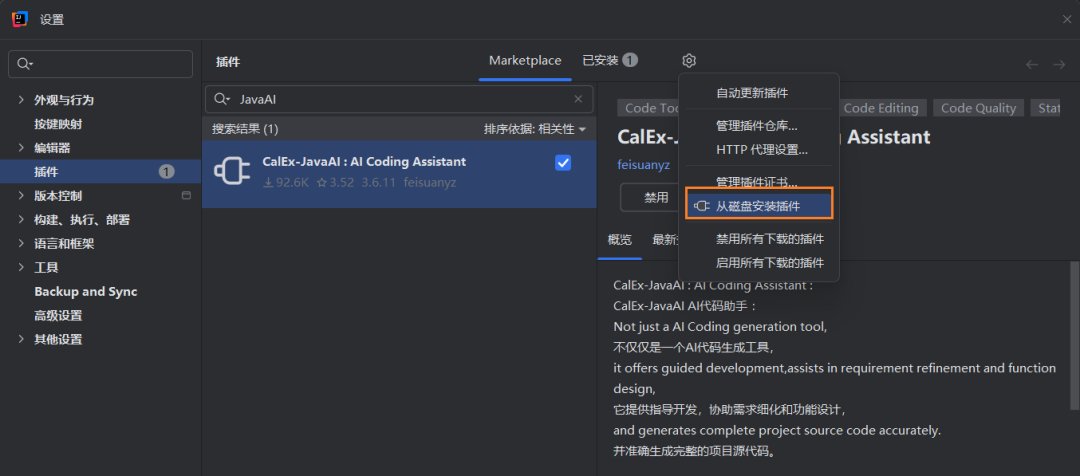Select the 工具 settings item
1080x476 pixels.
click(x=46, y=267)
